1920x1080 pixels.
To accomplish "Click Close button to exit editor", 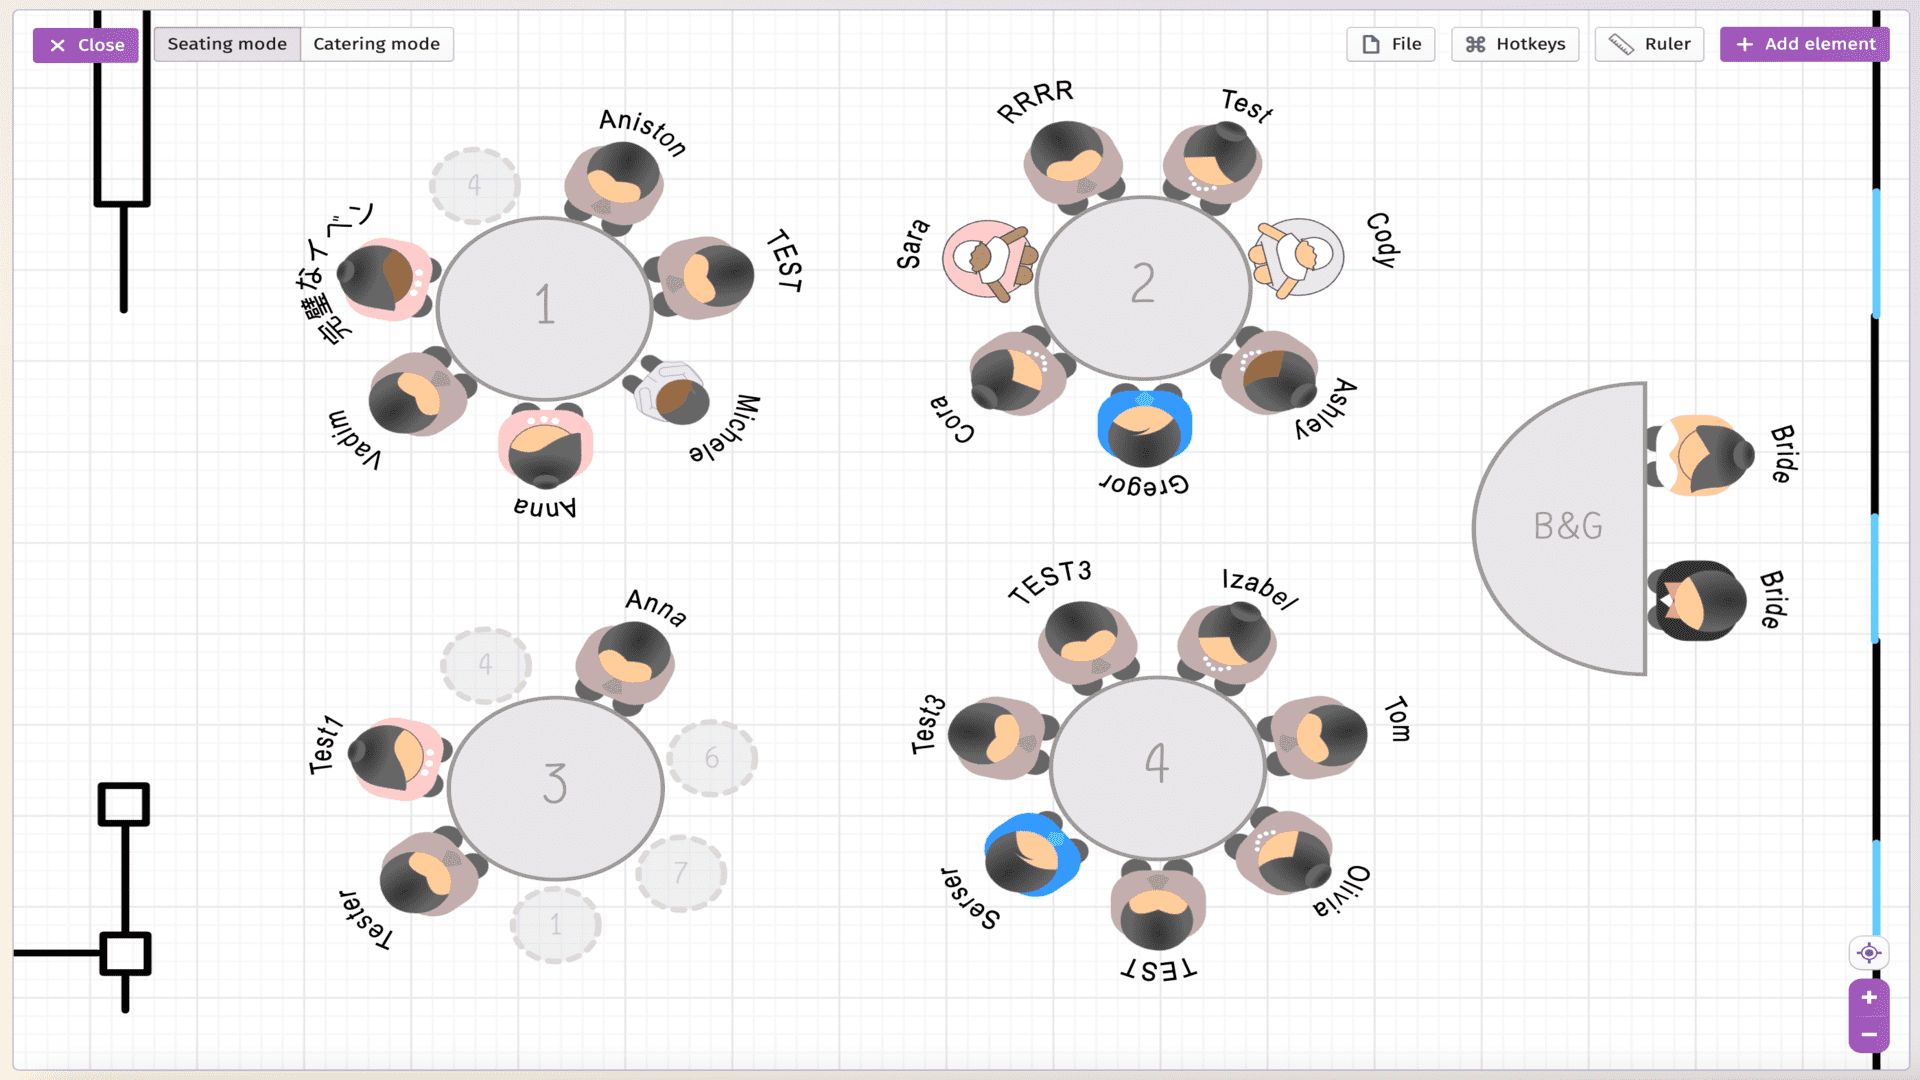I will [x=87, y=44].
